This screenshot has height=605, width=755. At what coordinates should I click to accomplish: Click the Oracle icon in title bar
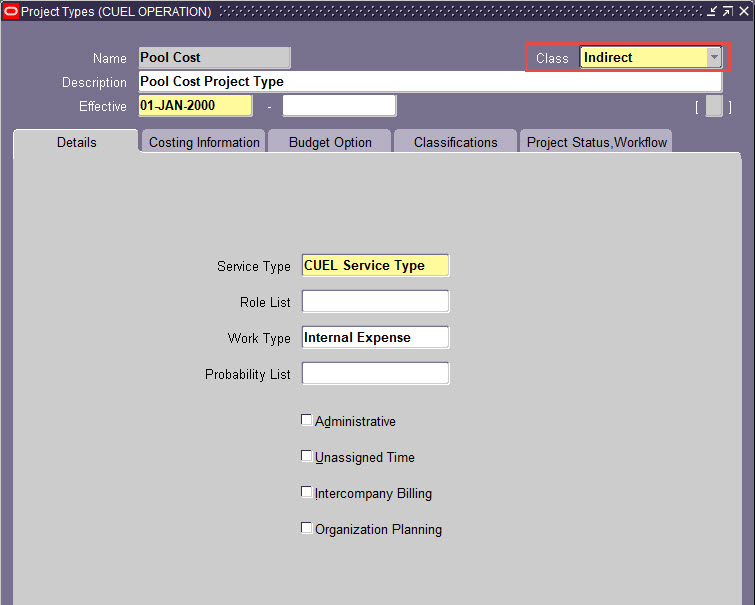tap(10, 11)
